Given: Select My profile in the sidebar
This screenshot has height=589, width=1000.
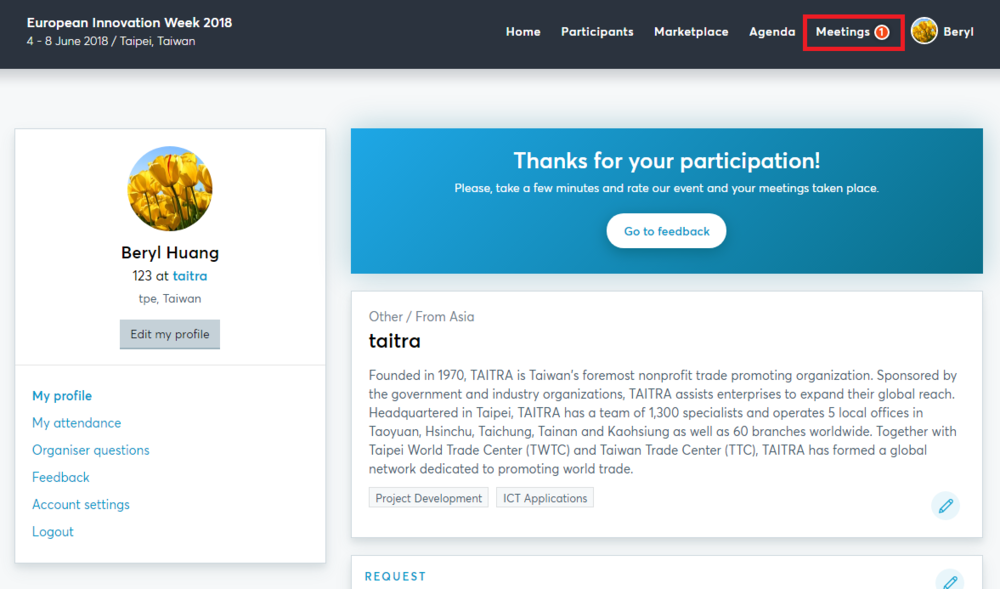Looking at the screenshot, I should [x=62, y=396].
